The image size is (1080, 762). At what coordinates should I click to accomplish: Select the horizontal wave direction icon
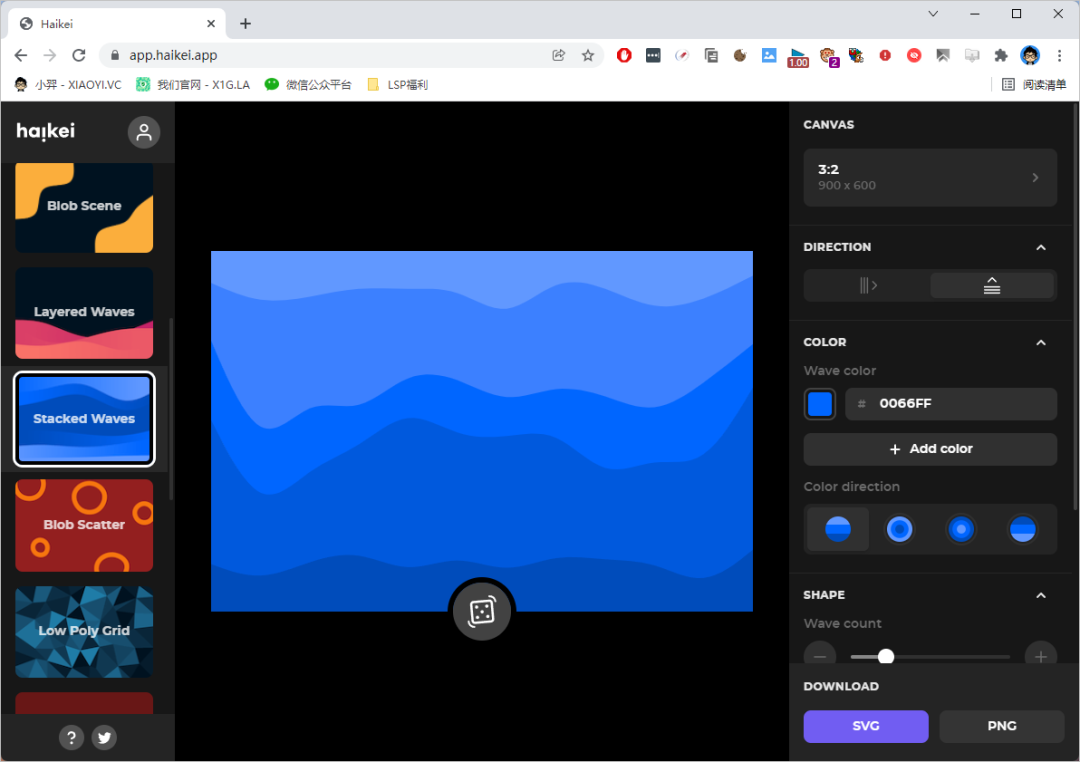(x=867, y=285)
